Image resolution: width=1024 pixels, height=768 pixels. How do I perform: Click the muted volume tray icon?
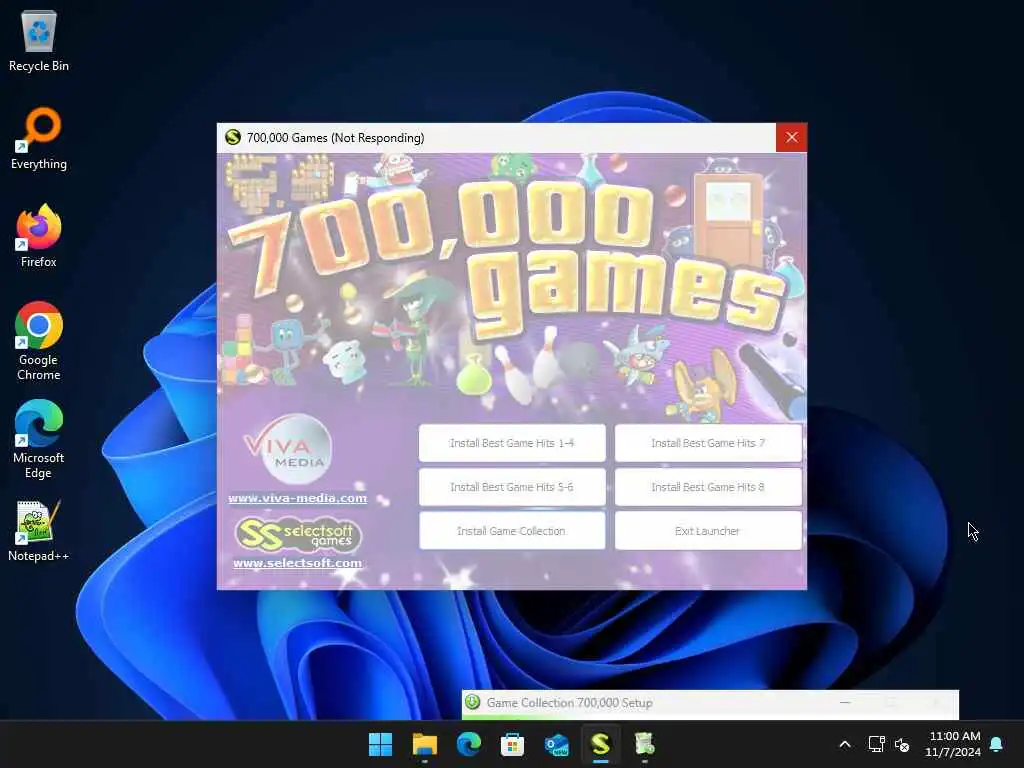pyautogui.click(x=902, y=744)
